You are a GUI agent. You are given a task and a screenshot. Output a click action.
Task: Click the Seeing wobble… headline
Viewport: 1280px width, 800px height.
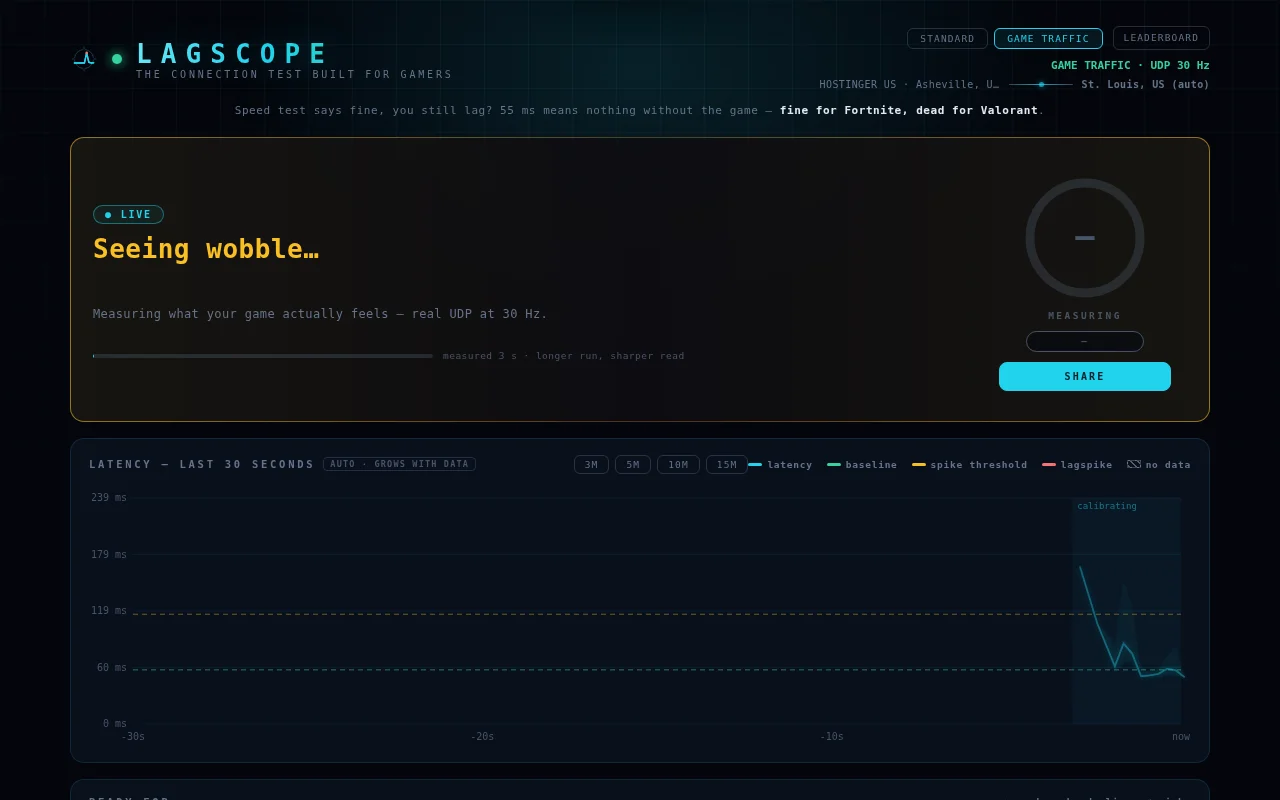[206, 249]
